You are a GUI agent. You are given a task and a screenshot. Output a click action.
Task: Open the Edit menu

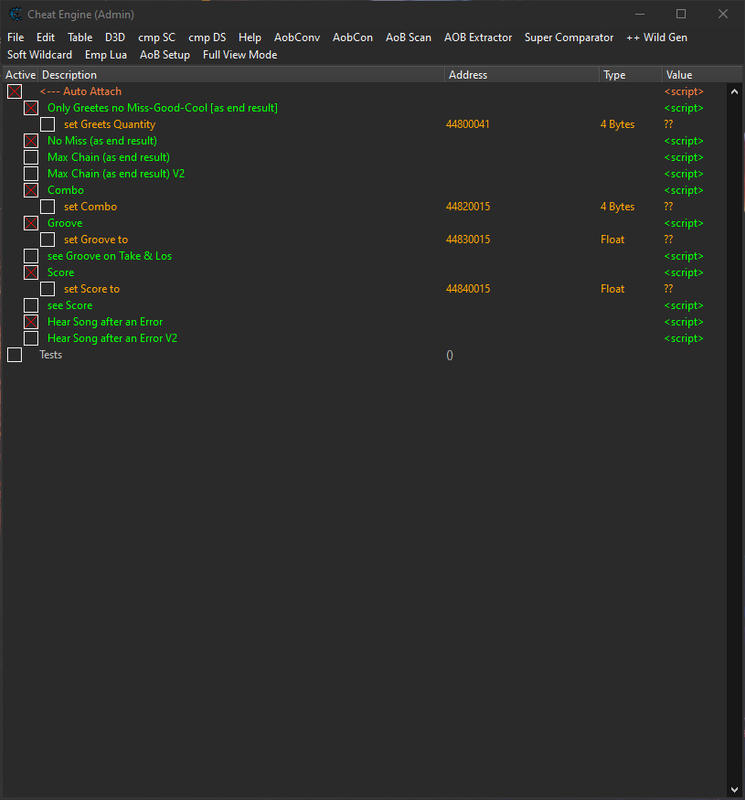(x=45, y=37)
